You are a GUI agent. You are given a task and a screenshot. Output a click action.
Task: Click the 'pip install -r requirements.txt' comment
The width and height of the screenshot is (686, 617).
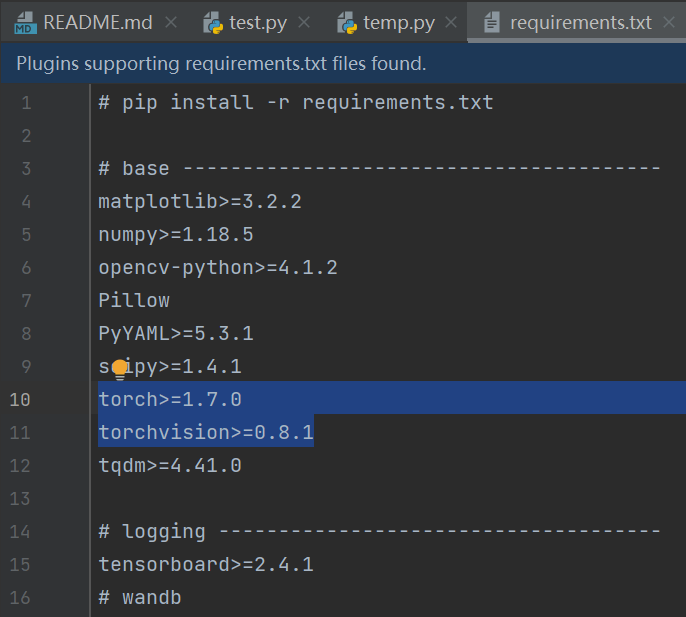tap(296, 103)
